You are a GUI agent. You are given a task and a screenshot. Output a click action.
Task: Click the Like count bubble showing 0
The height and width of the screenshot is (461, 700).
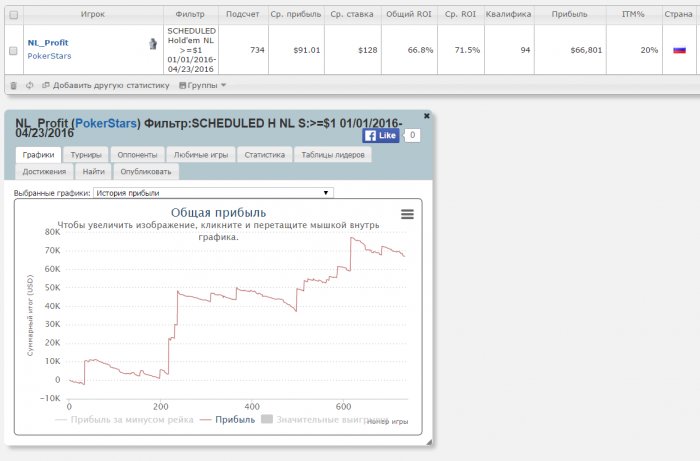(x=412, y=135)
